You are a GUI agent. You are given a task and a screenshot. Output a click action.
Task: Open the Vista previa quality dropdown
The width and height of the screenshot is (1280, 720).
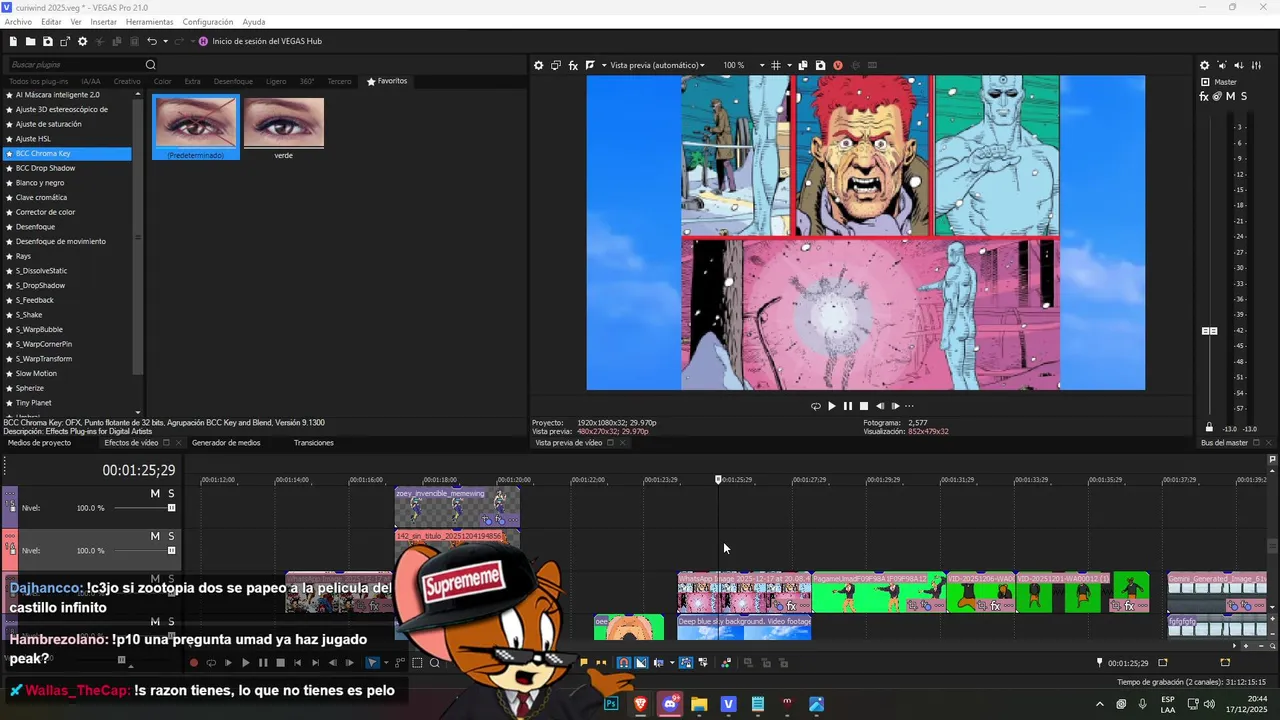[657, 65]
